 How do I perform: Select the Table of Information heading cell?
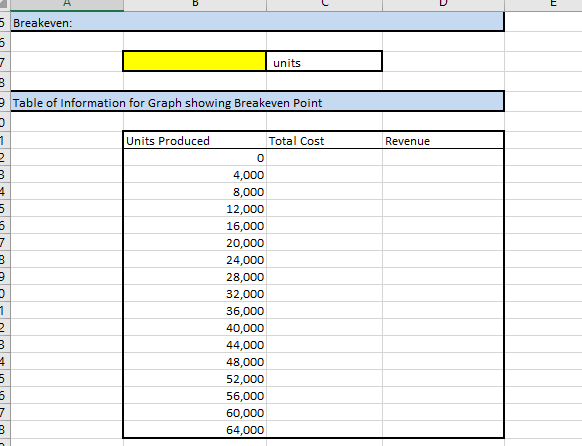(257, 102)
